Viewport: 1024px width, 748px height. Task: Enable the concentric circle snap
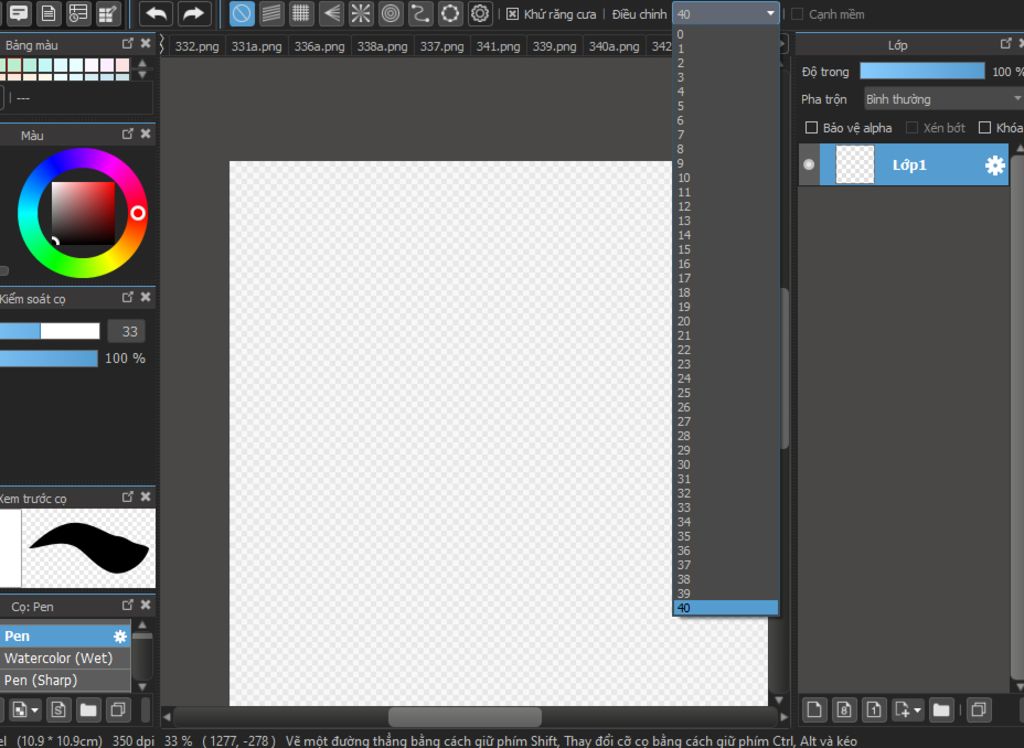coord(391,14)
